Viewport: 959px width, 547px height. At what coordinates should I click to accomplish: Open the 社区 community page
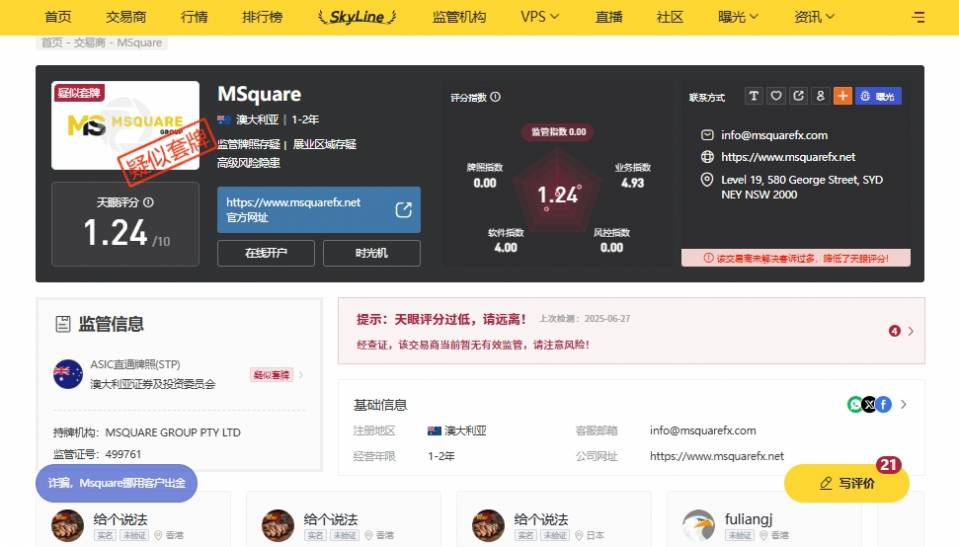tap(669, 17)
